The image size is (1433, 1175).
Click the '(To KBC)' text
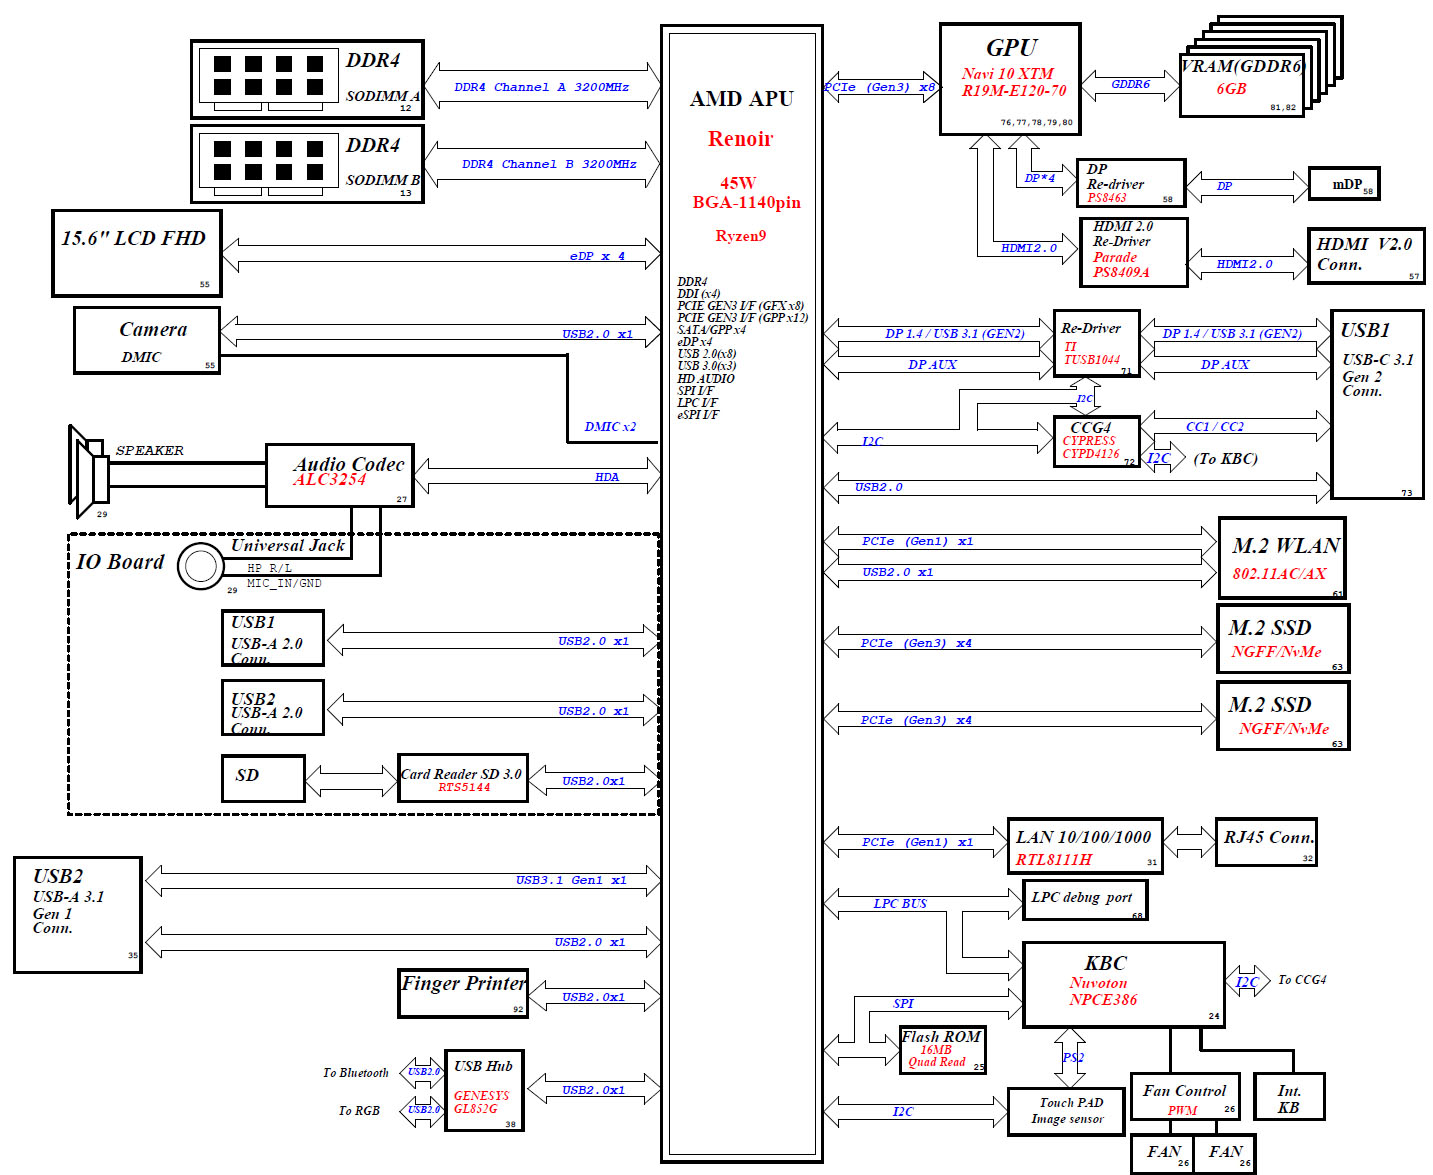point(1225,459)
